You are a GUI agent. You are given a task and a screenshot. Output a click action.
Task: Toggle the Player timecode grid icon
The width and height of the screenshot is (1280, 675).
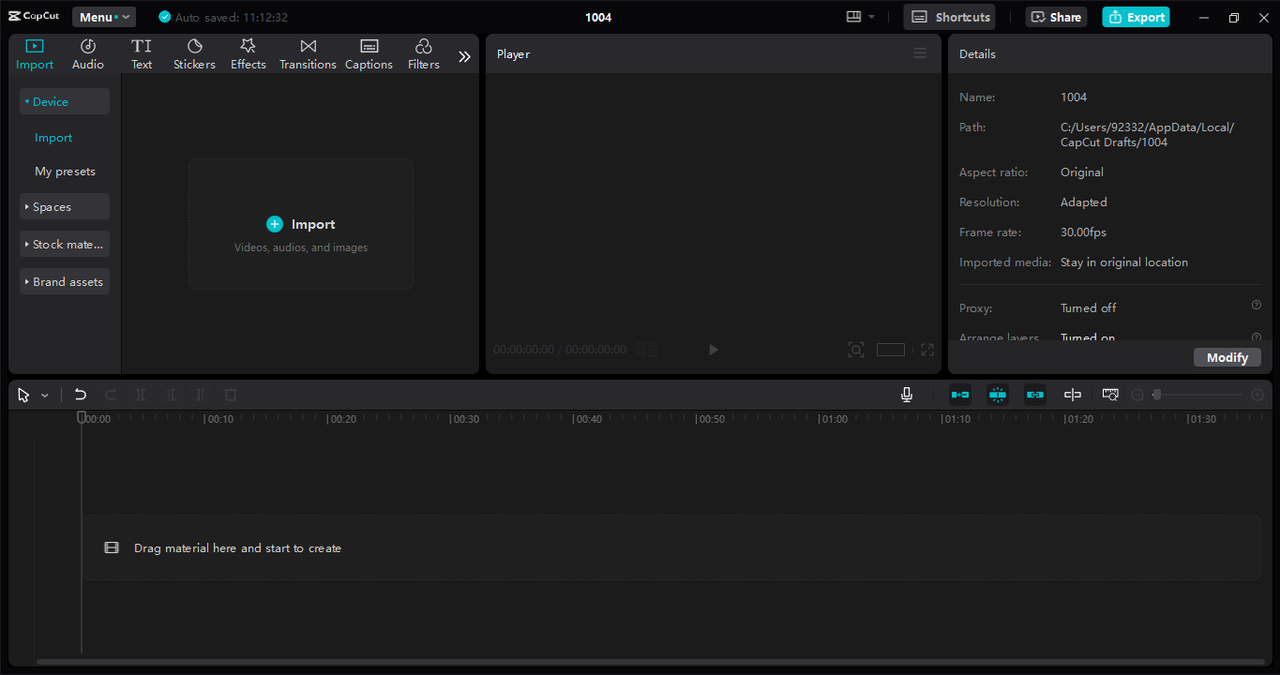pyautogui.click(x=648, y=350)
